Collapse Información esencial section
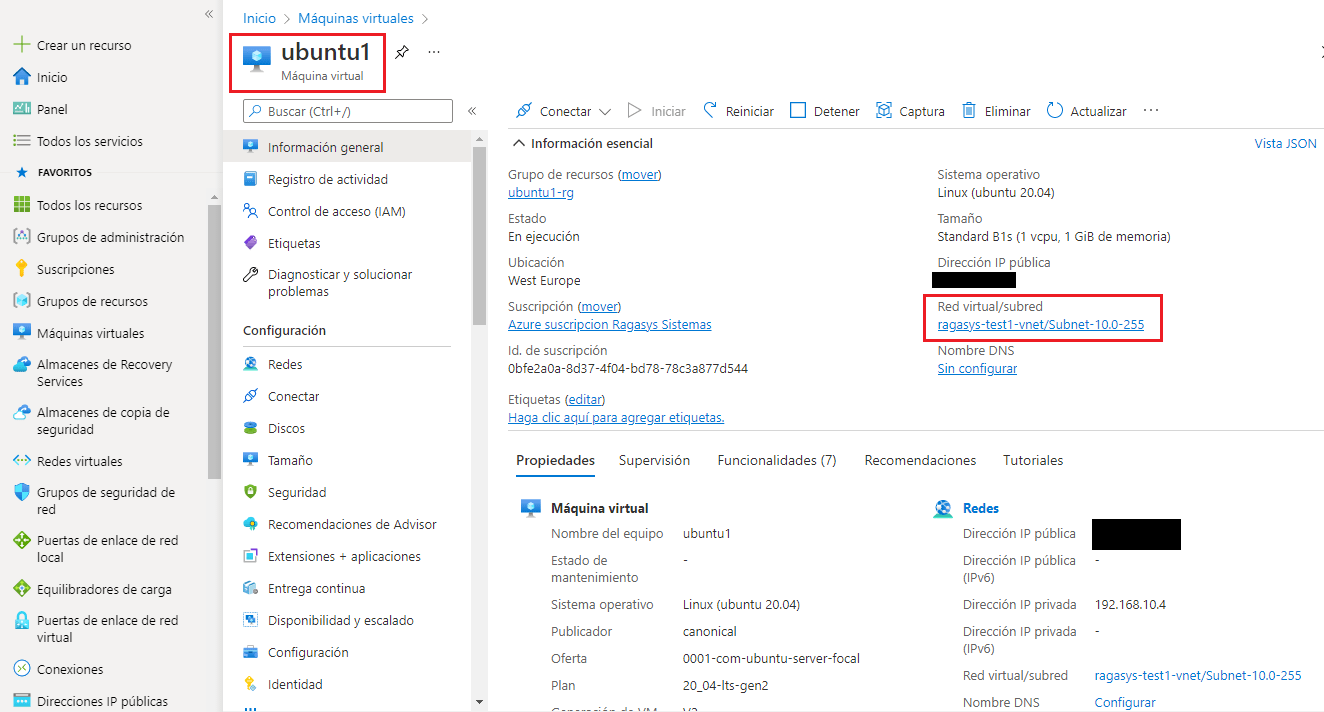Viewport: 1324px width, 712px height. tap(519, 143)
